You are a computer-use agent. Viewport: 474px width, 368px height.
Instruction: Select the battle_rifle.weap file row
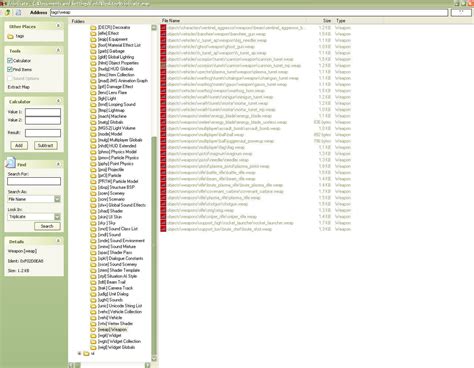pyautogui.click(x=256, y=173)
